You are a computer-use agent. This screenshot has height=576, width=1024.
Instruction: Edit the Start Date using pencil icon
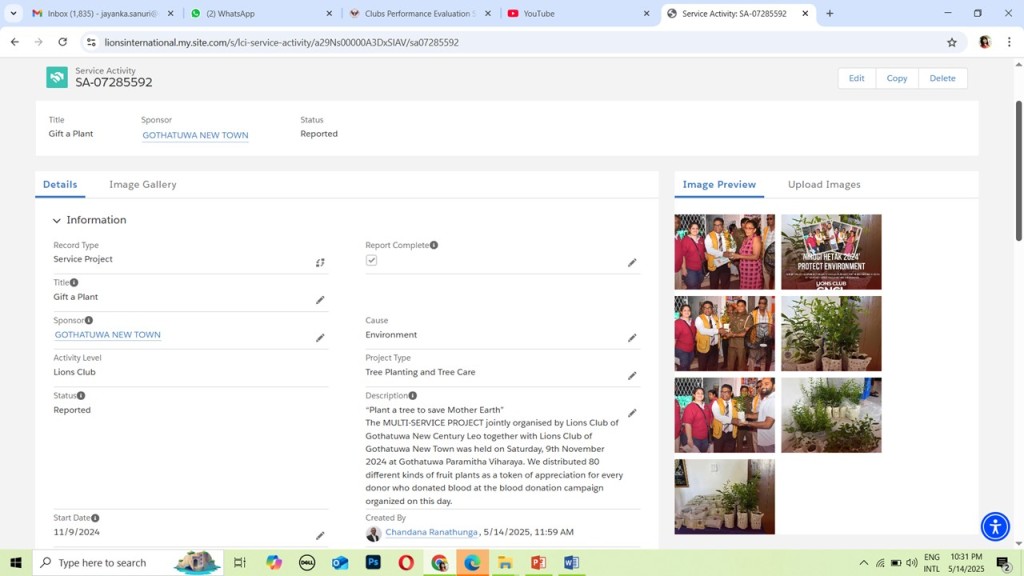[x=320, y=536]
